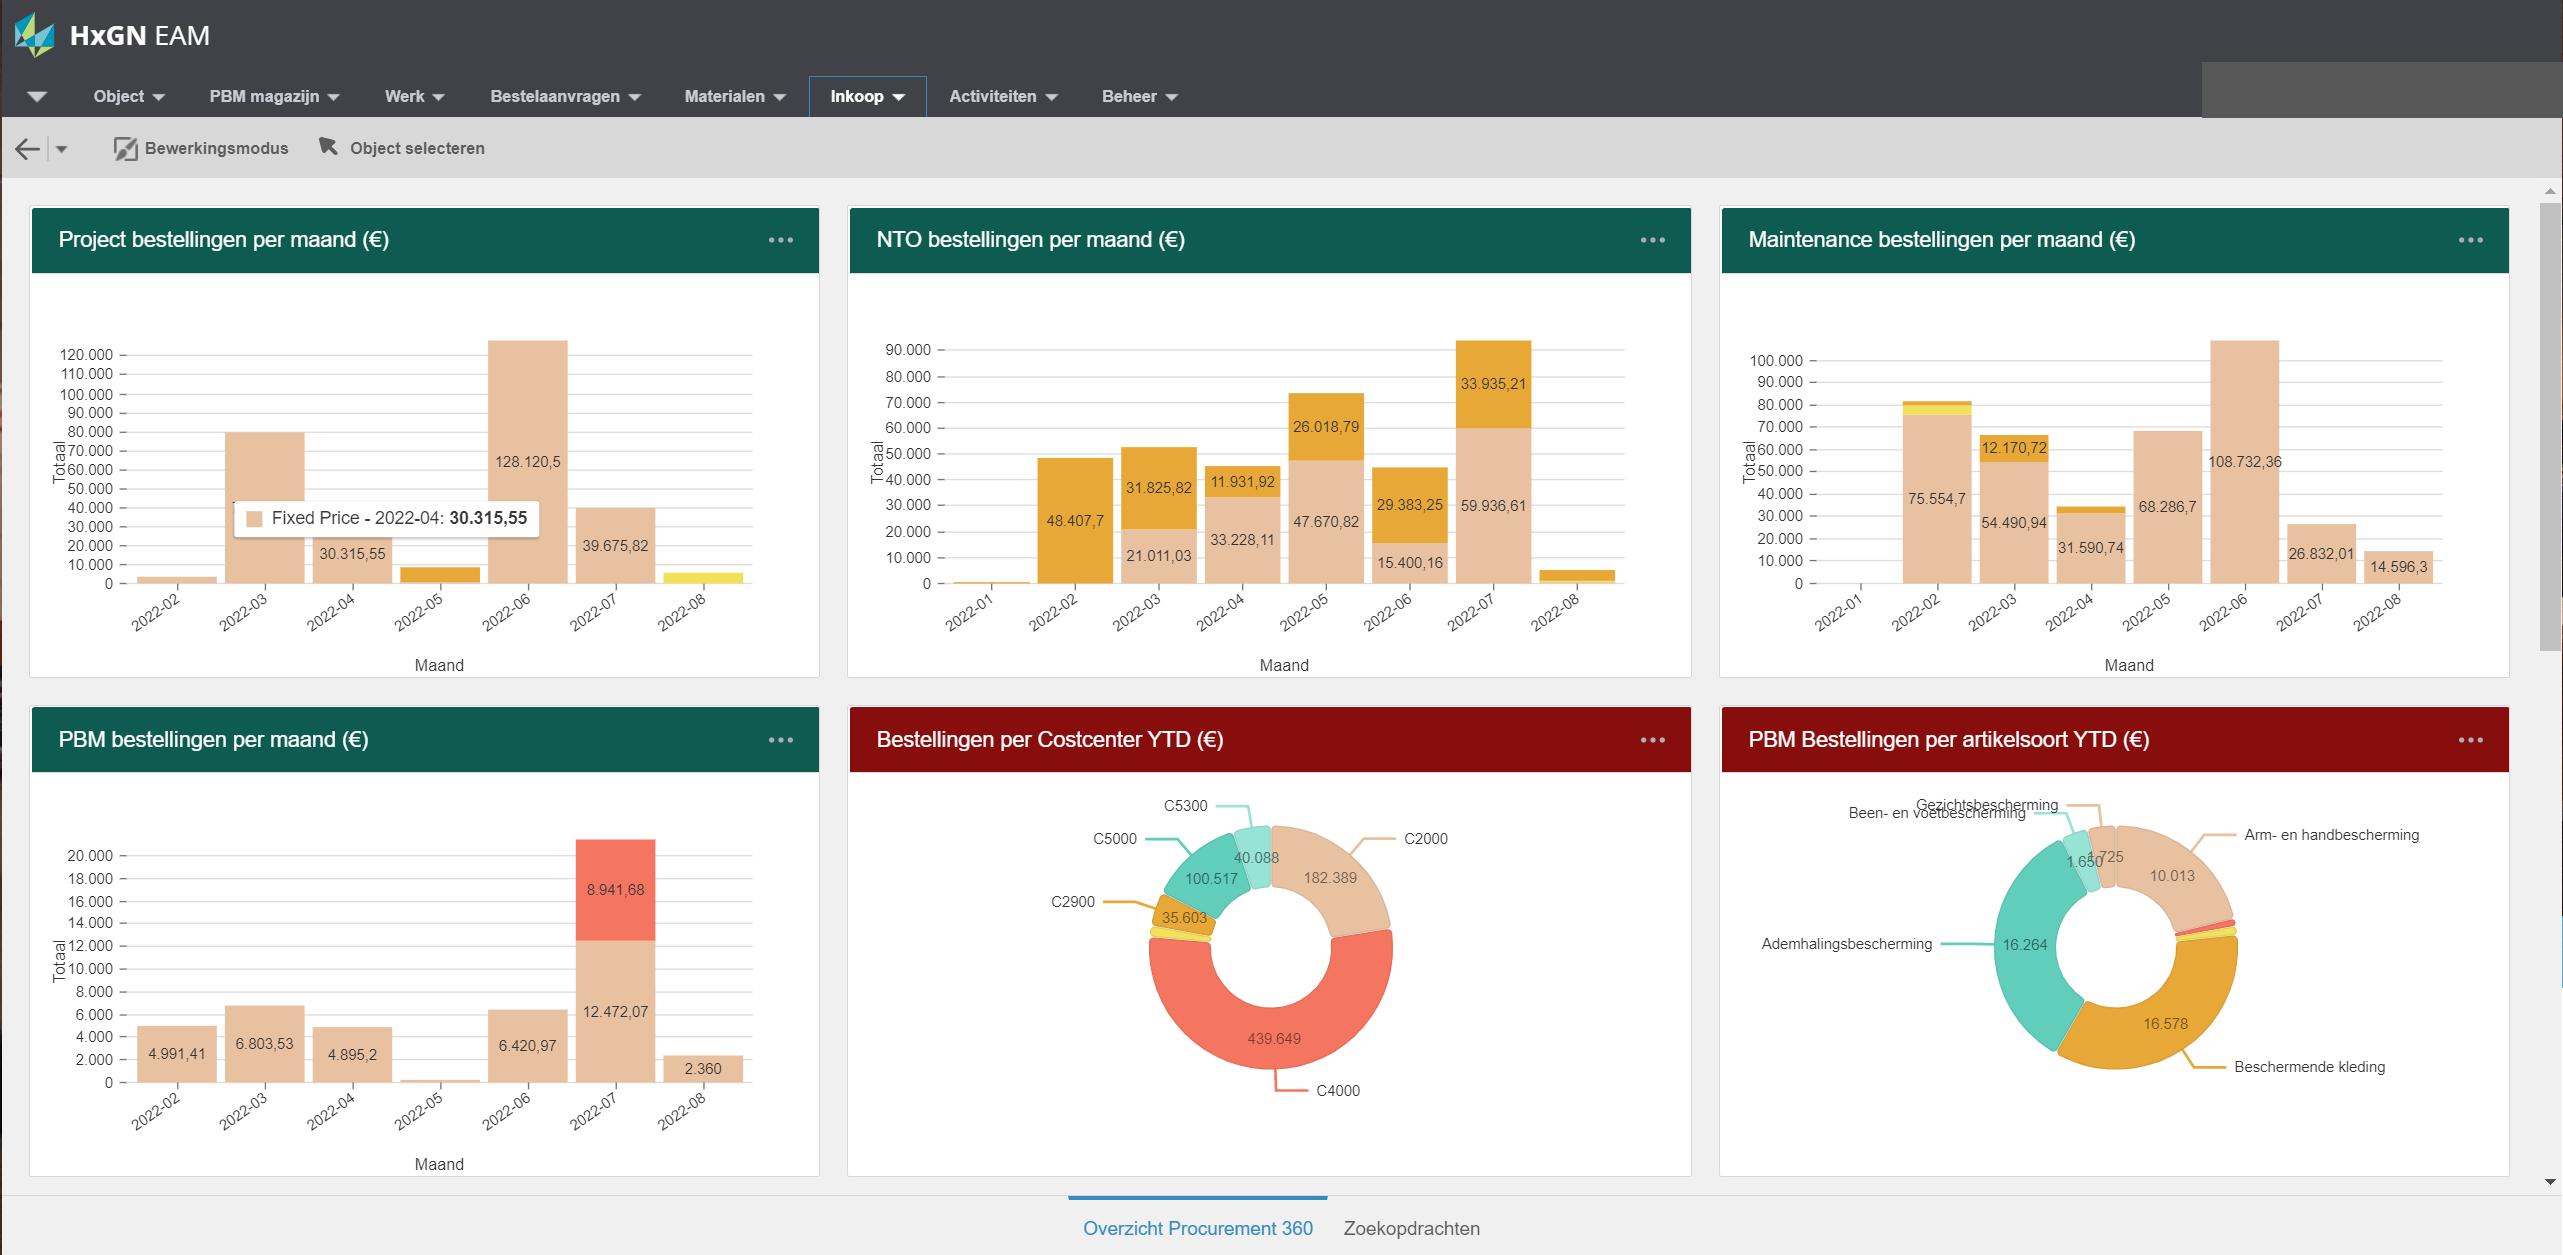The width and height of the screenshot is (2563, 1255).
Task: Click the 68.286,7 bar in Maintenance chart
Action: (x=2168, y=507)
